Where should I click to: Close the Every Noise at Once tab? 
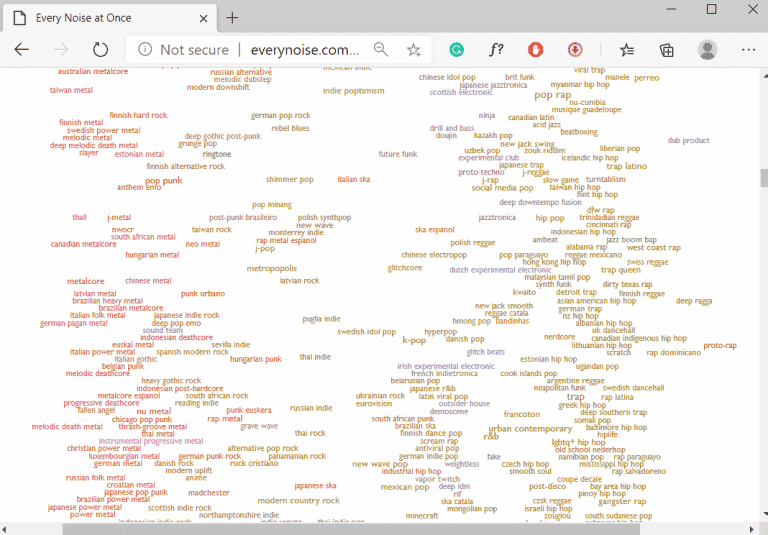coord(203,17)
